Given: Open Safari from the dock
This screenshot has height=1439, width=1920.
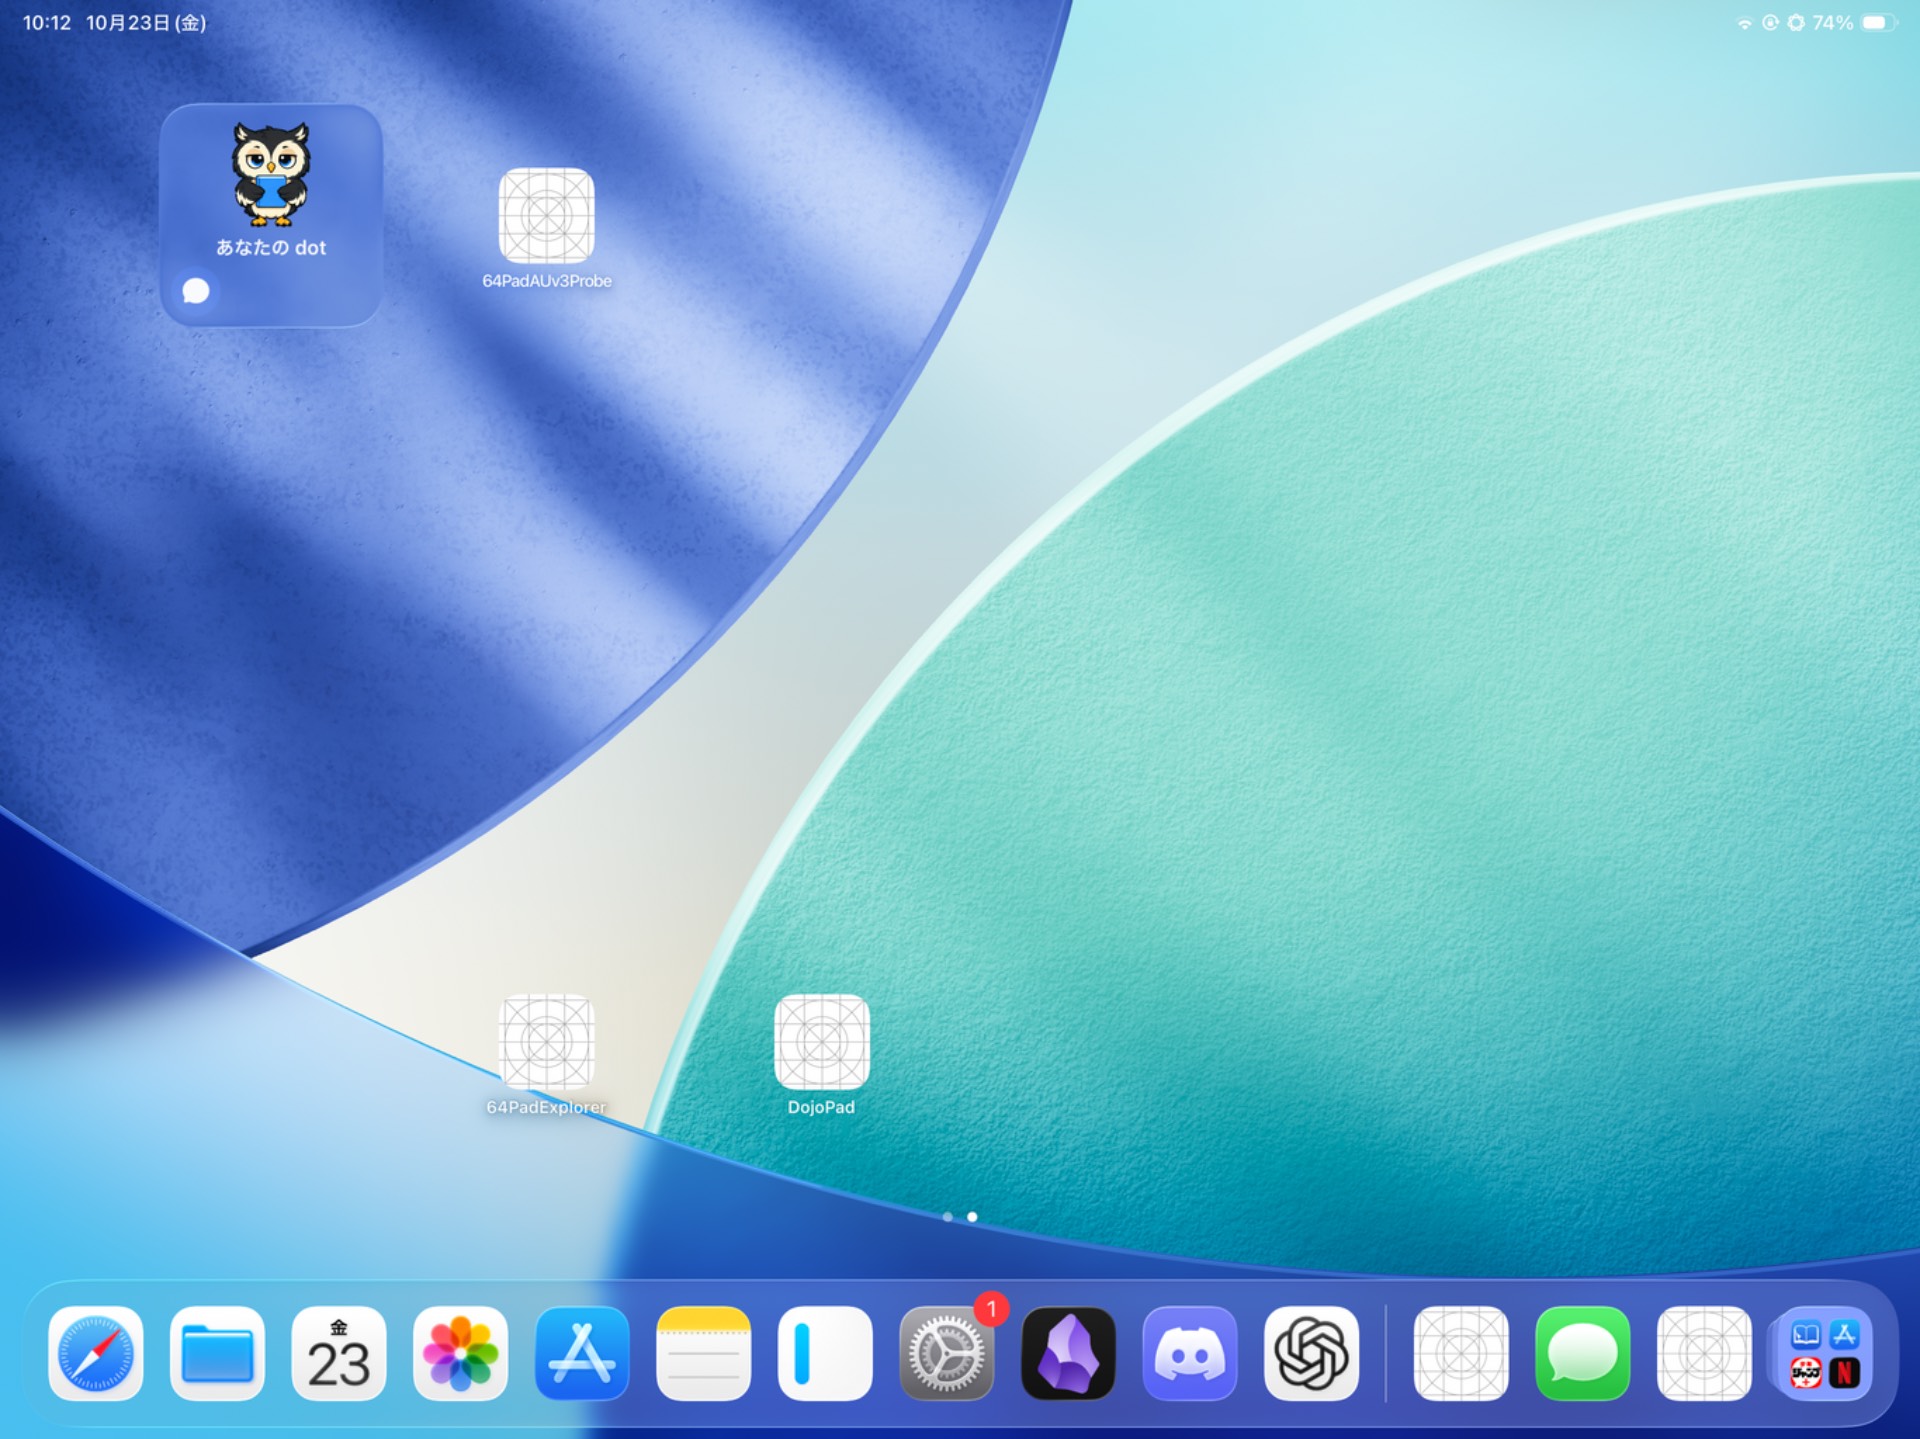Looking at the screenshot, I should [x=96, y=1354].
